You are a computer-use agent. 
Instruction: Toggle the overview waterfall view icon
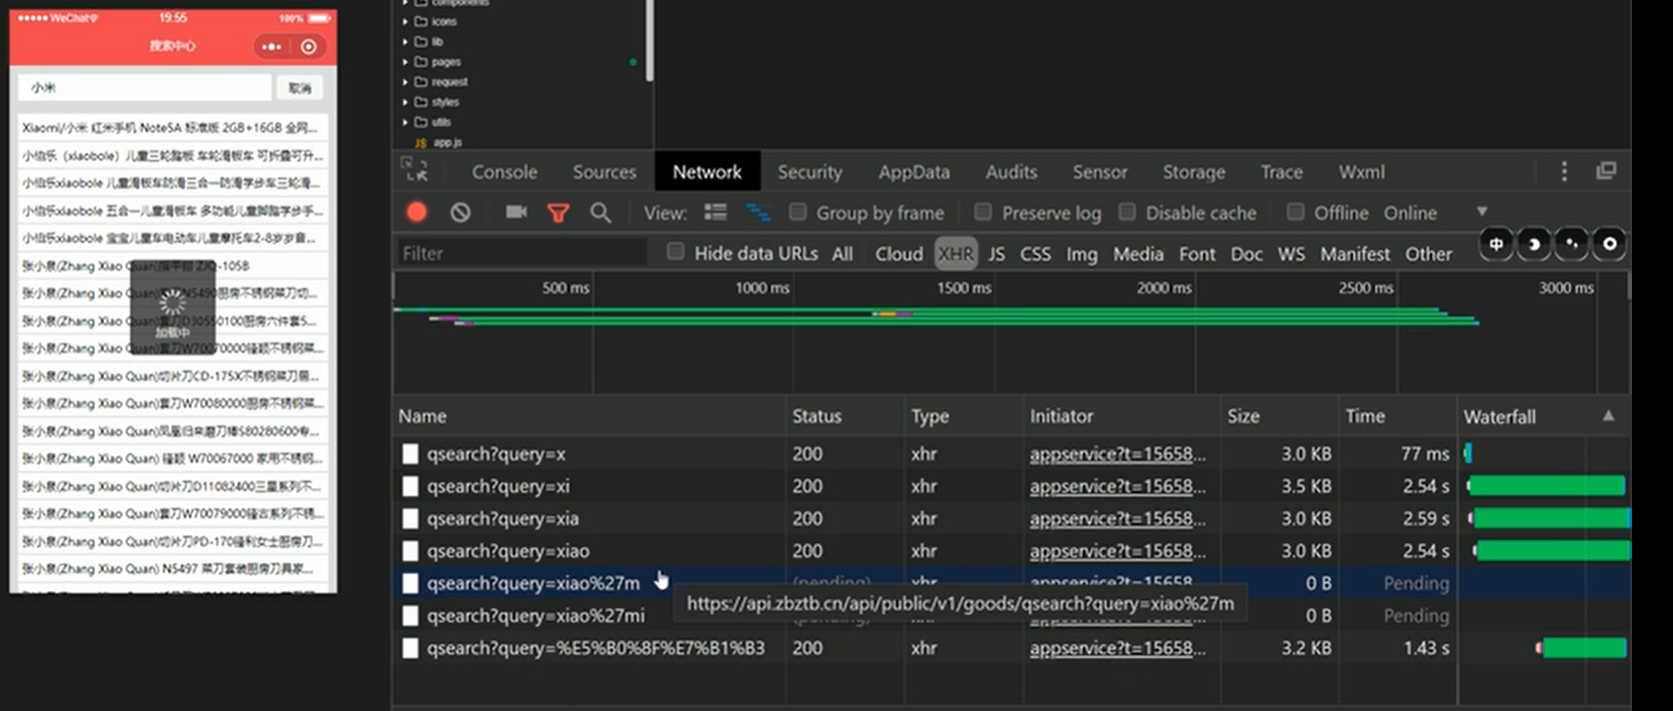point(758,212)
